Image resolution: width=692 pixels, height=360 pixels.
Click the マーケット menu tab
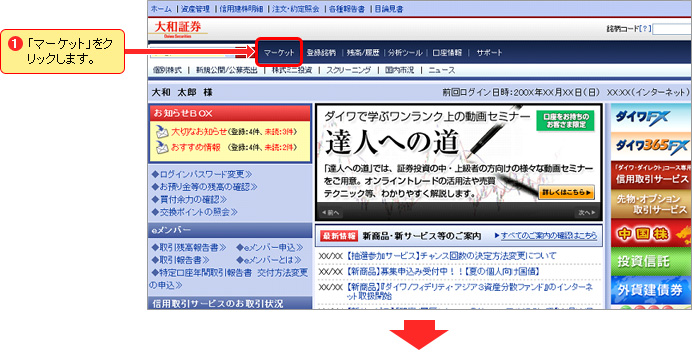pyautogui.click(x=279, y=52)
